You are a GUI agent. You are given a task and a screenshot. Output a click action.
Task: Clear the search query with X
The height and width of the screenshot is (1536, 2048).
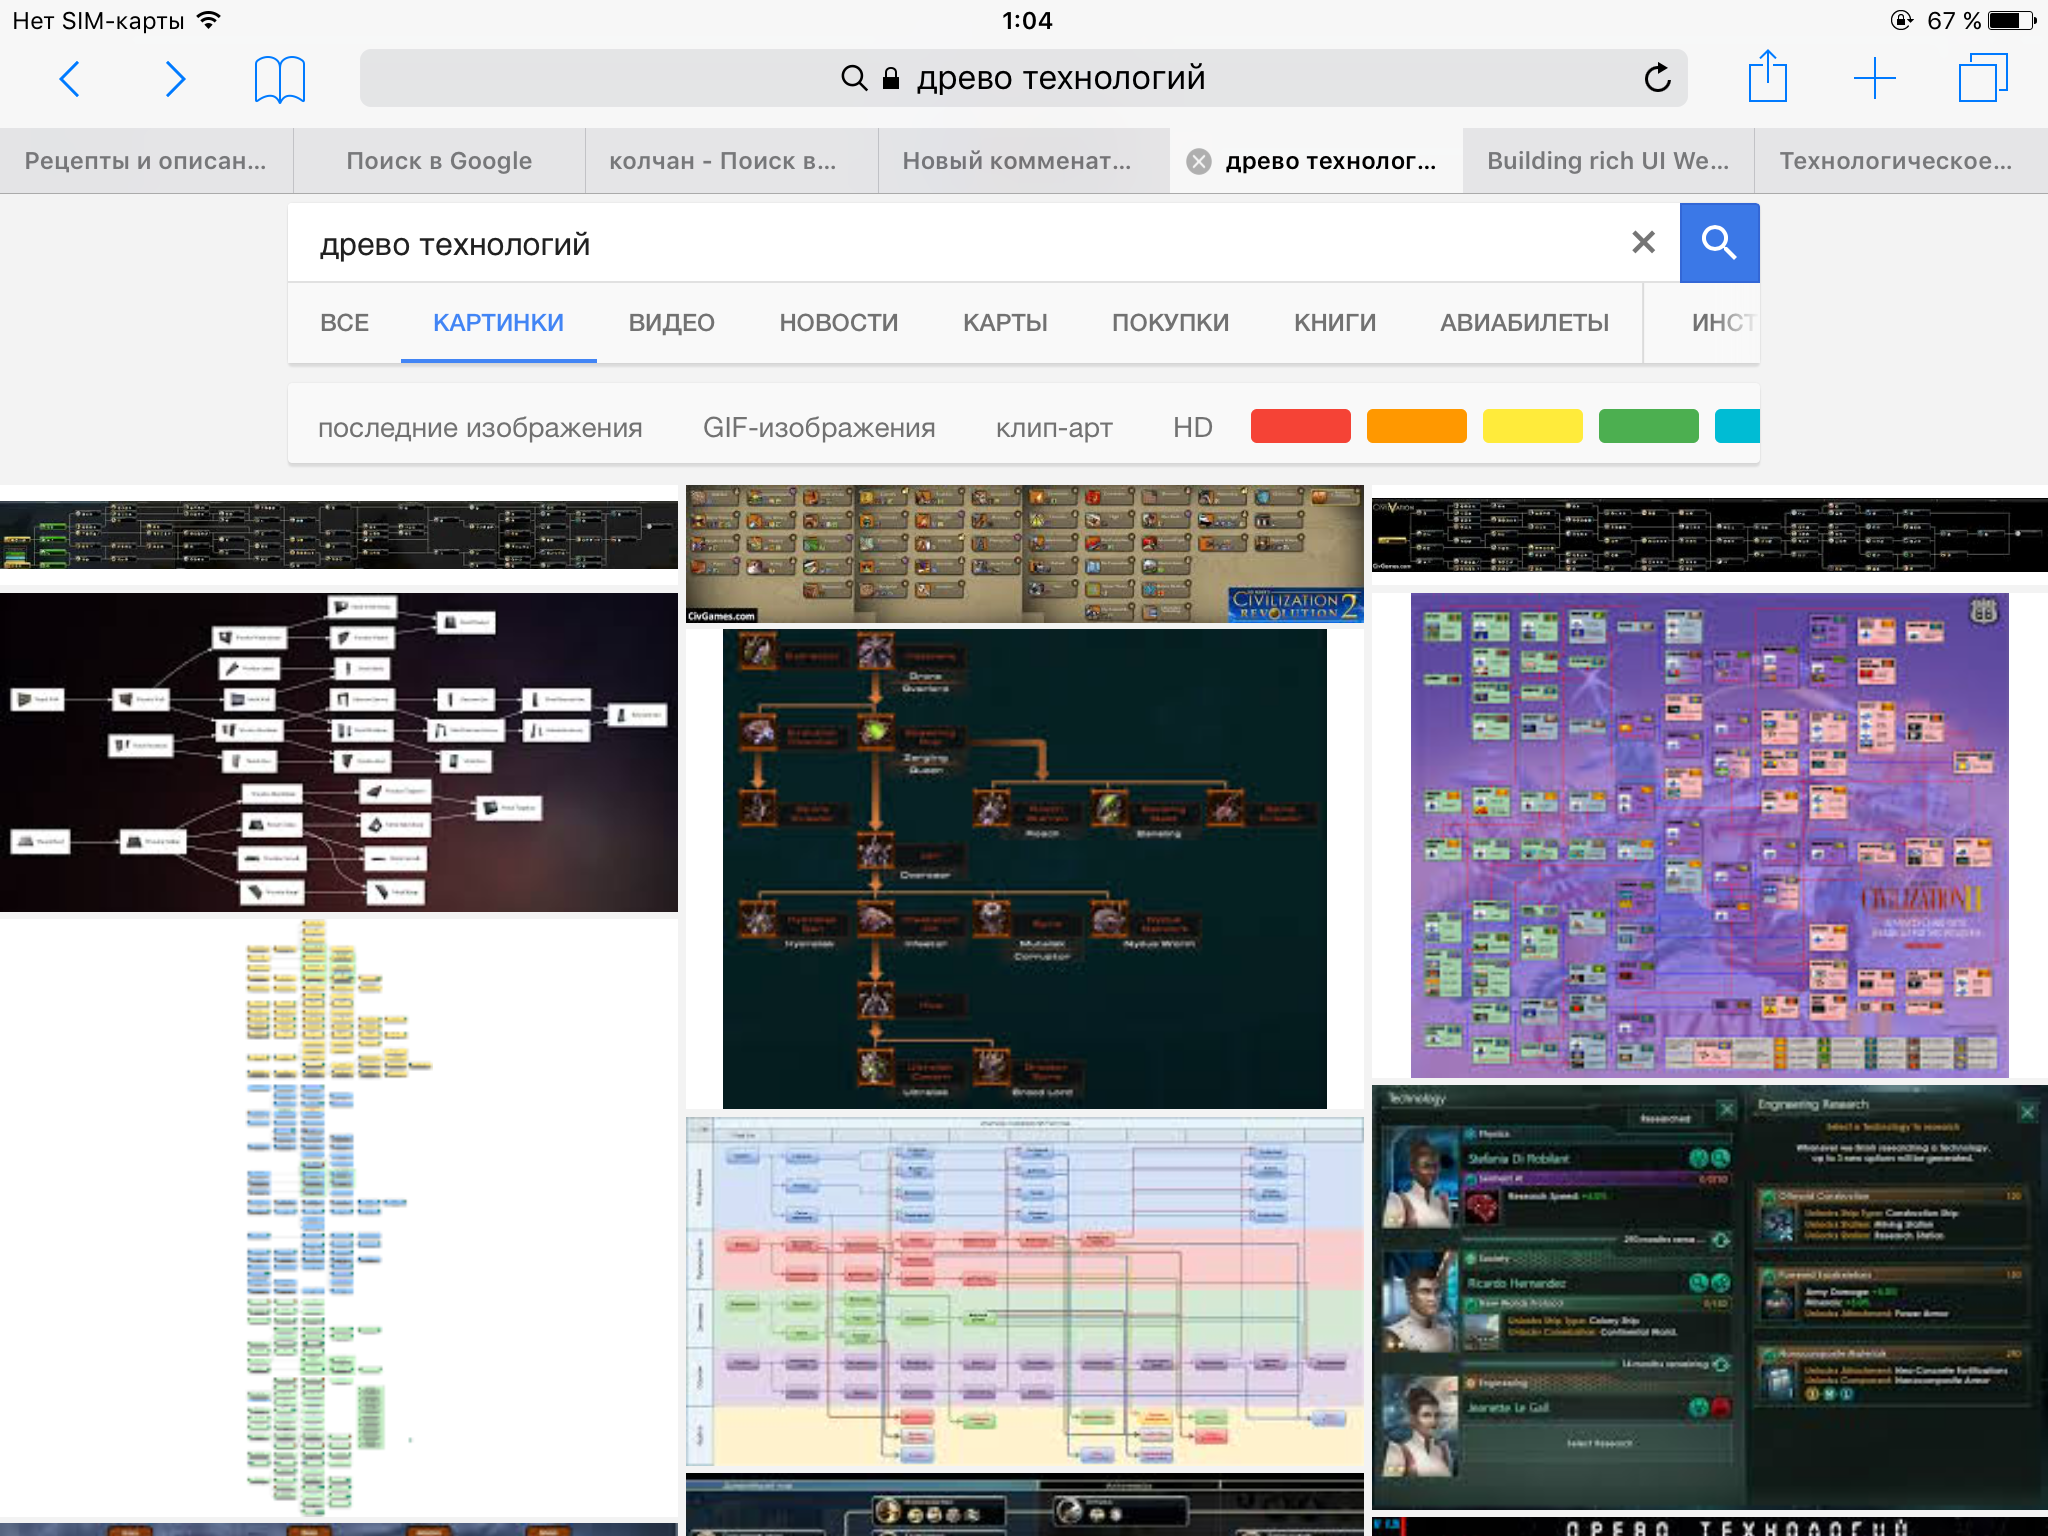click(1643, 242)
